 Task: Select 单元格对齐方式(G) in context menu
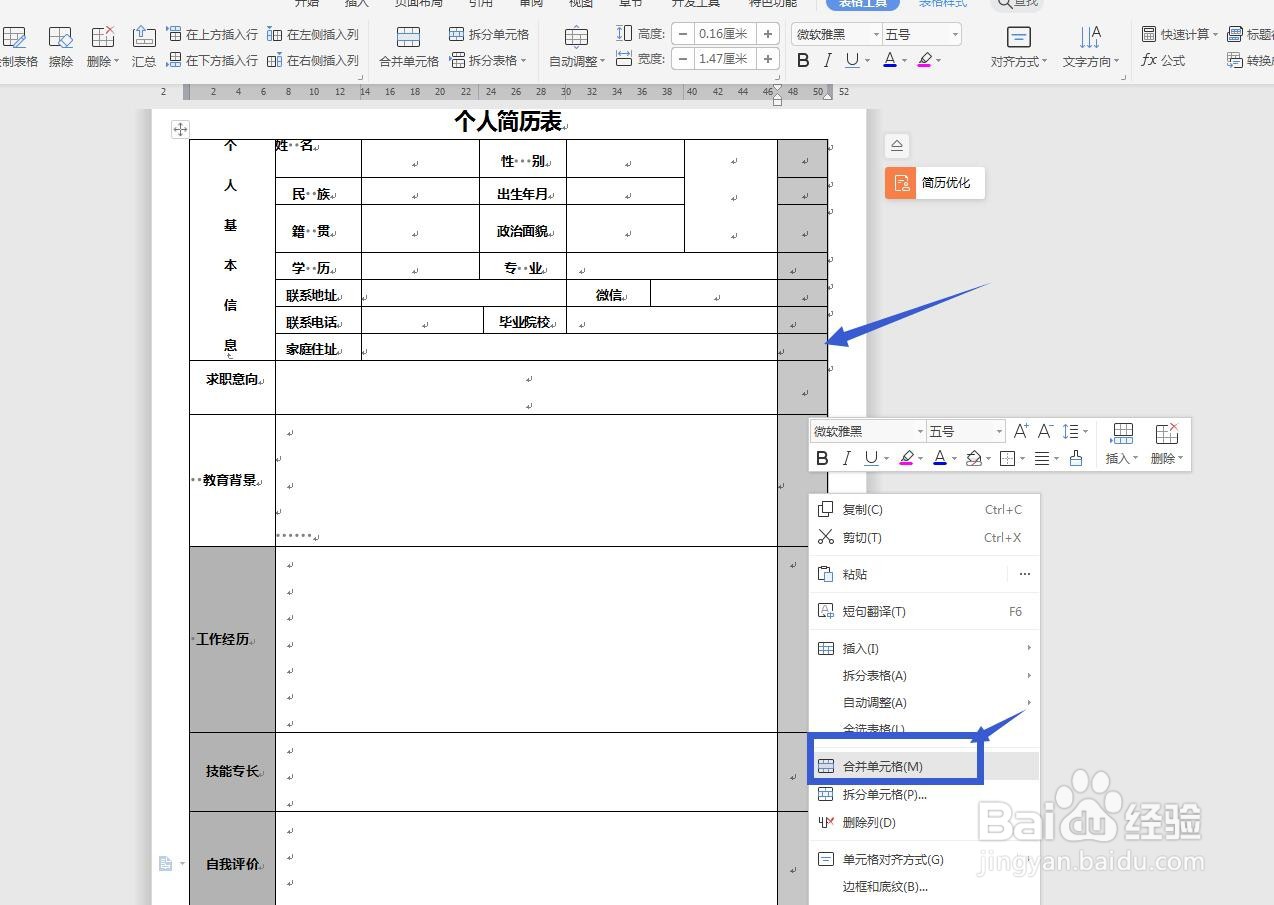(924, 859)
